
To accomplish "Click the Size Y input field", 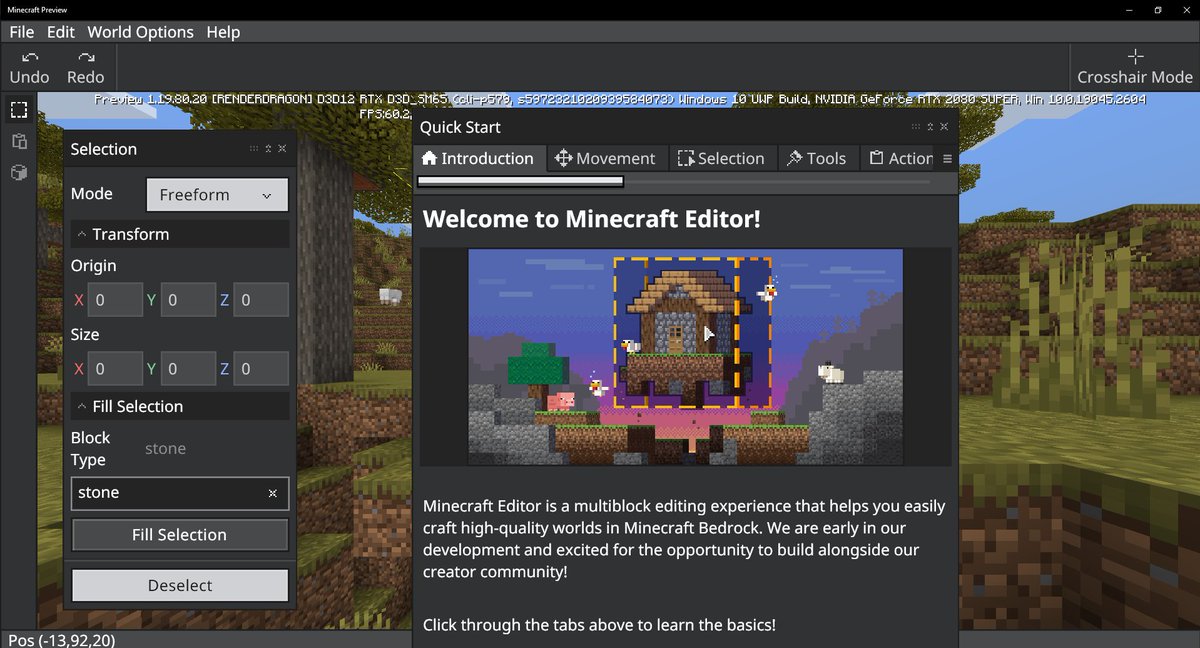I will (x=188, y=369).
